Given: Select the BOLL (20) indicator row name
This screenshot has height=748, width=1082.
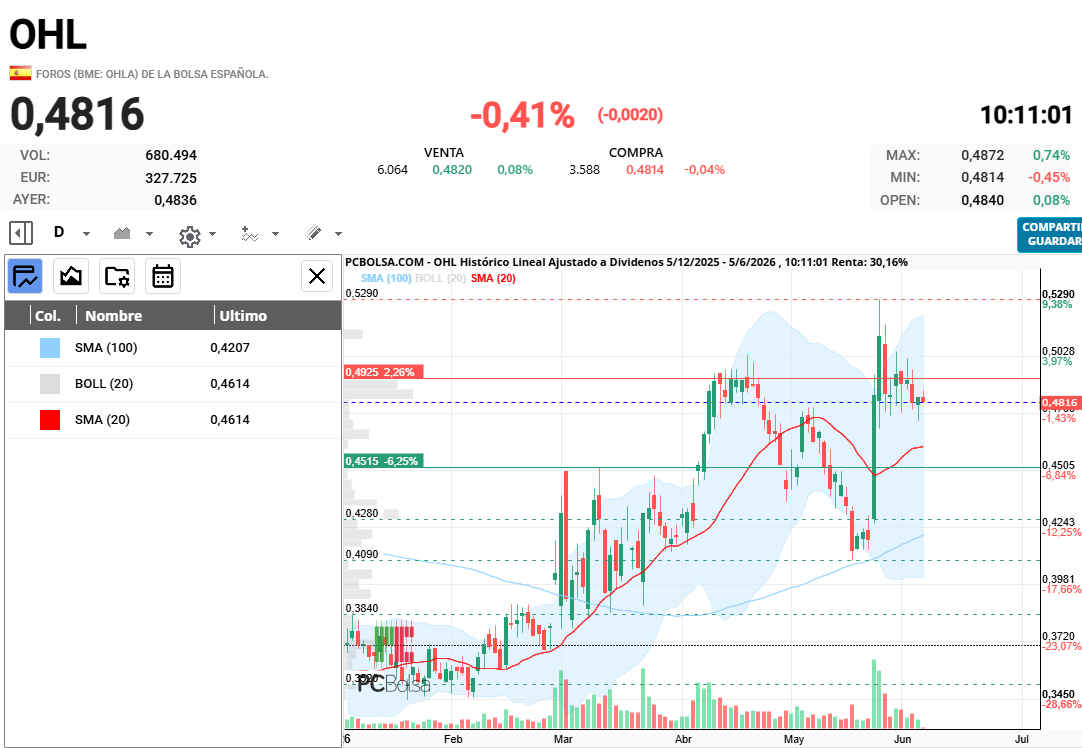Looking at the screenshot, I should pos(104,384).
